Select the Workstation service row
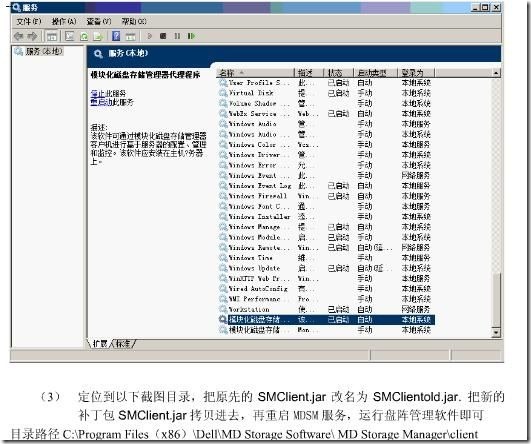Viewport: 531px width, 444px height. [326, 309]
